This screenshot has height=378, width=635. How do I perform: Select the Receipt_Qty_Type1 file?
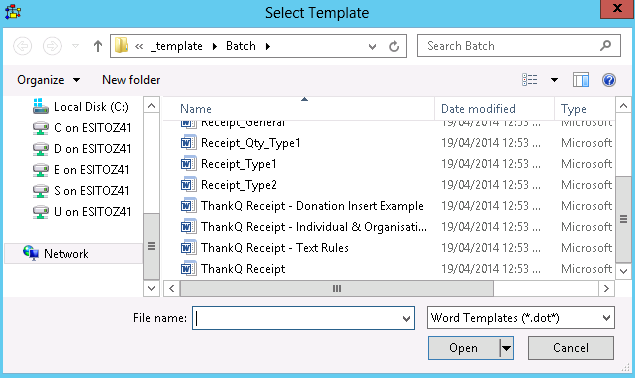pos(250,143)
